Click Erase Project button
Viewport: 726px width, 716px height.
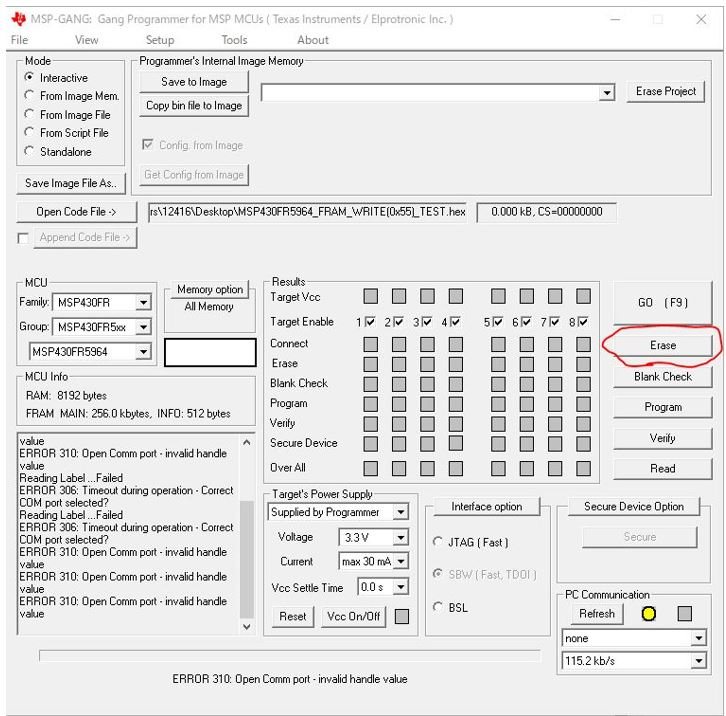click(x=666, y=91)
